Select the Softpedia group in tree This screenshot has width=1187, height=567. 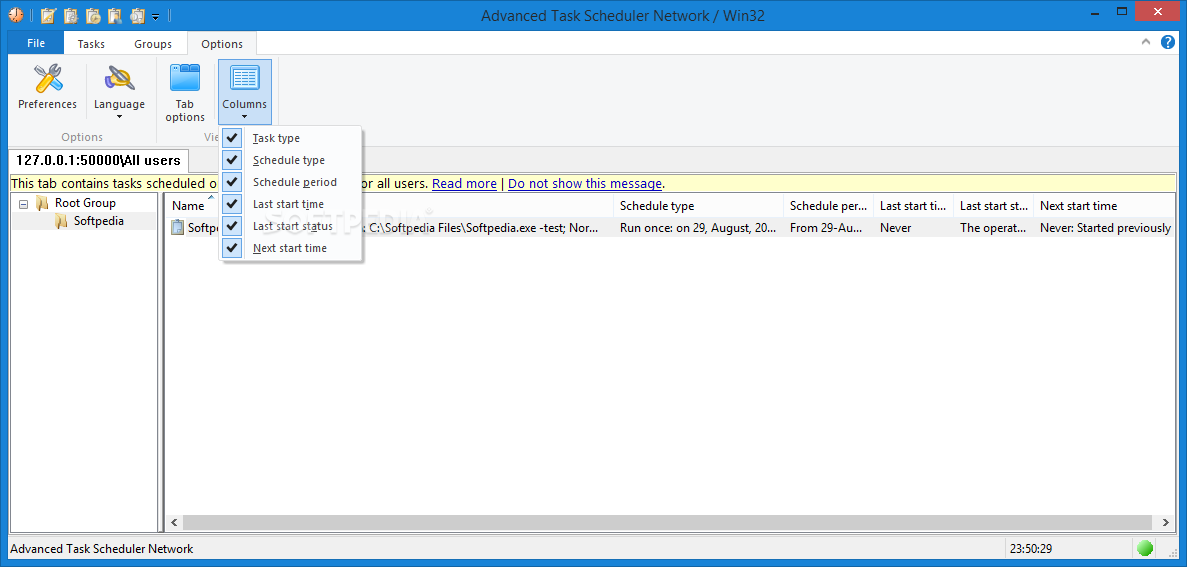[x=98, y=222]
